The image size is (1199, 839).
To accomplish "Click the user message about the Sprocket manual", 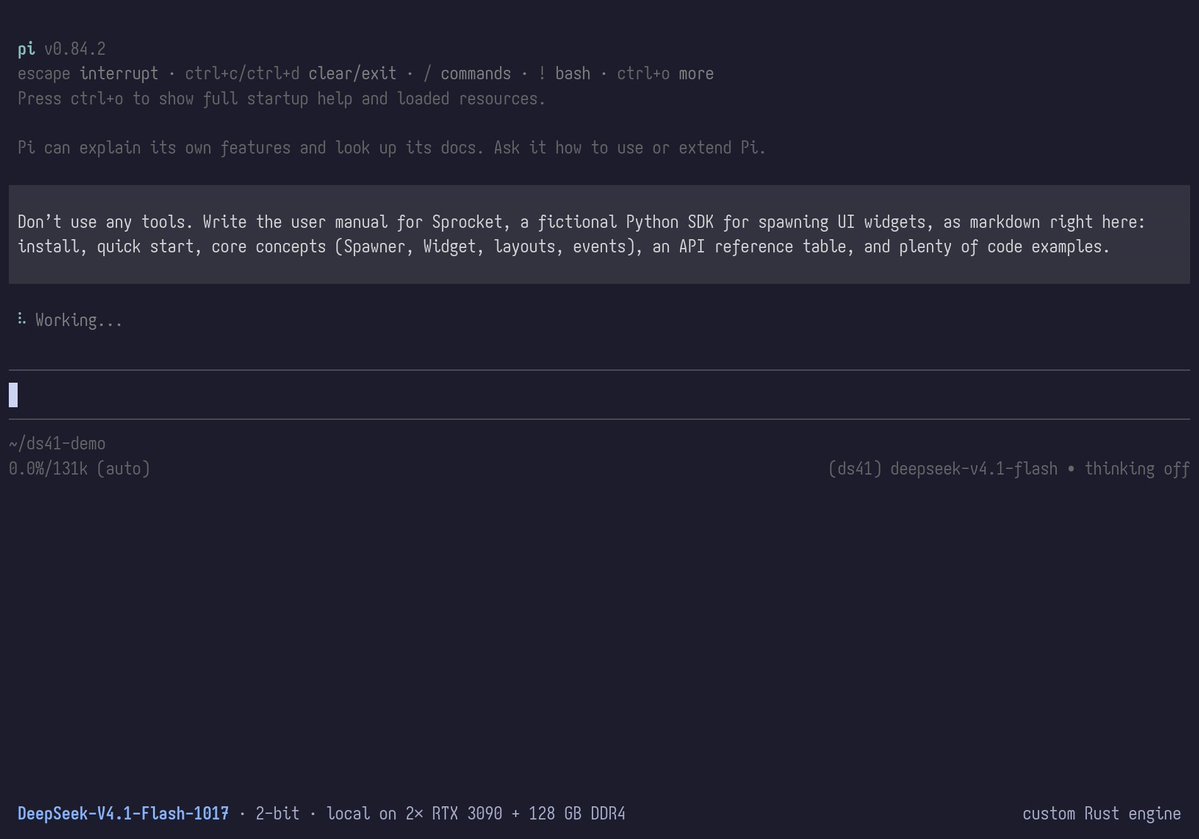I will [599, 234].
